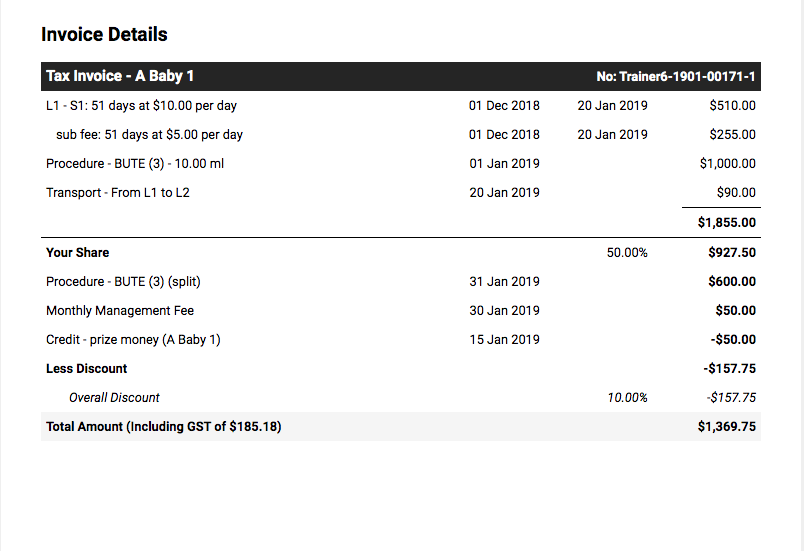Click the Monthly Management Fee line
Viewport: 804px width, 551px height.
400,311
